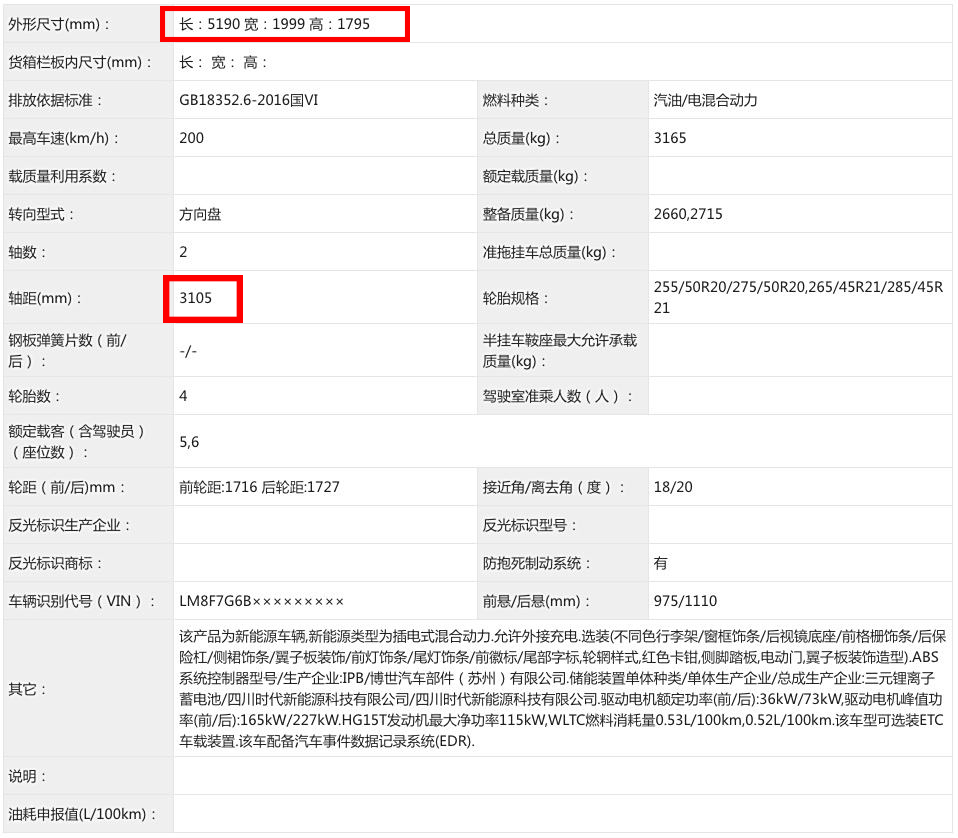Click the 排放依据标准 label
The height and width of the screenshot is (838, 958).
click(x=55, y=100)
